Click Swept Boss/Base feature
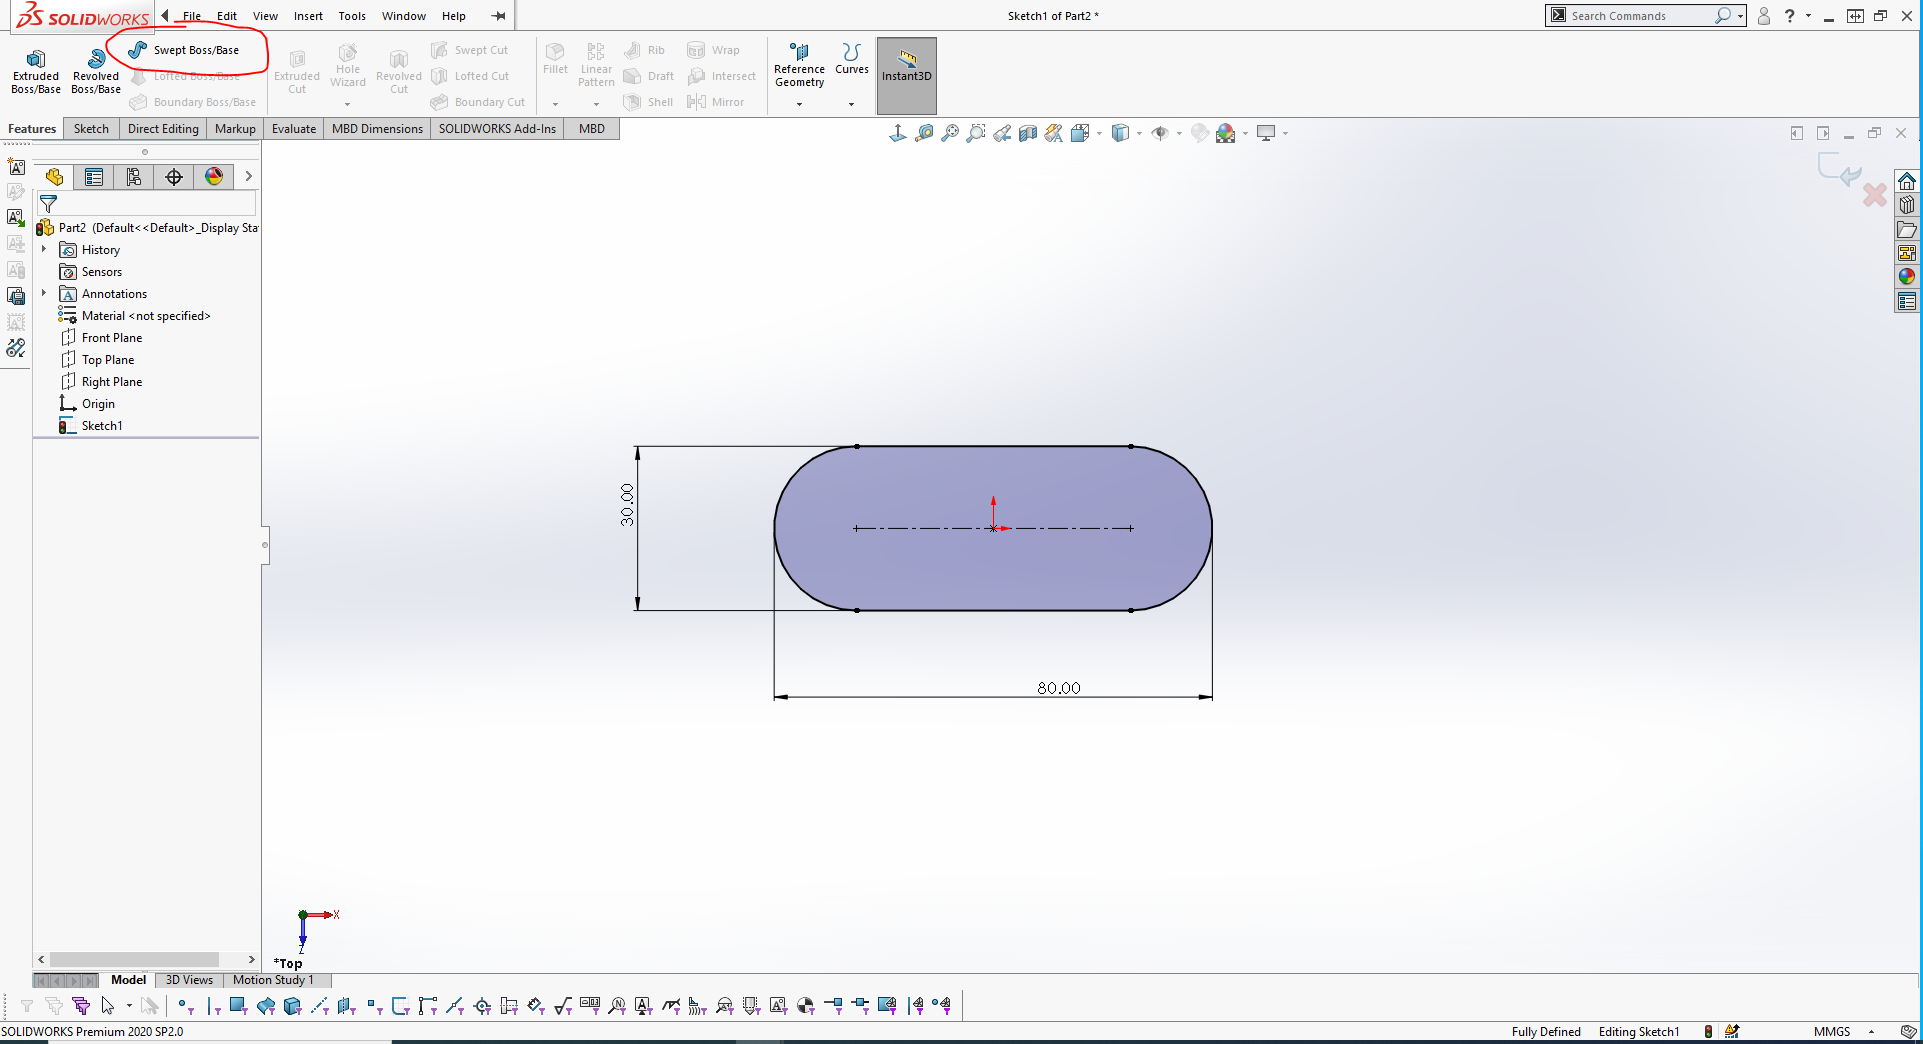The image size is (1923, 1044). [184, 50]
